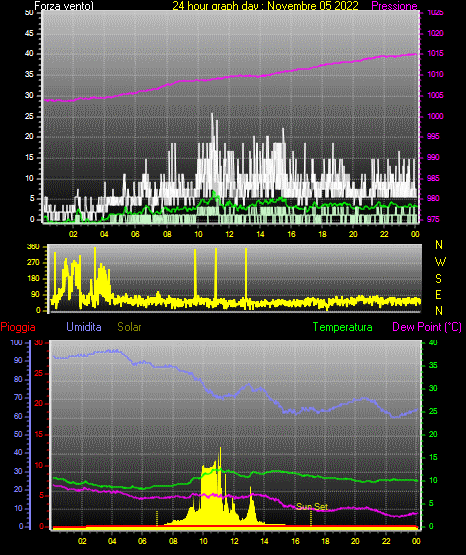This screenshot has height=555, width=466.
Task: Click the 25 rain scale value
Action: coord(39,373)
